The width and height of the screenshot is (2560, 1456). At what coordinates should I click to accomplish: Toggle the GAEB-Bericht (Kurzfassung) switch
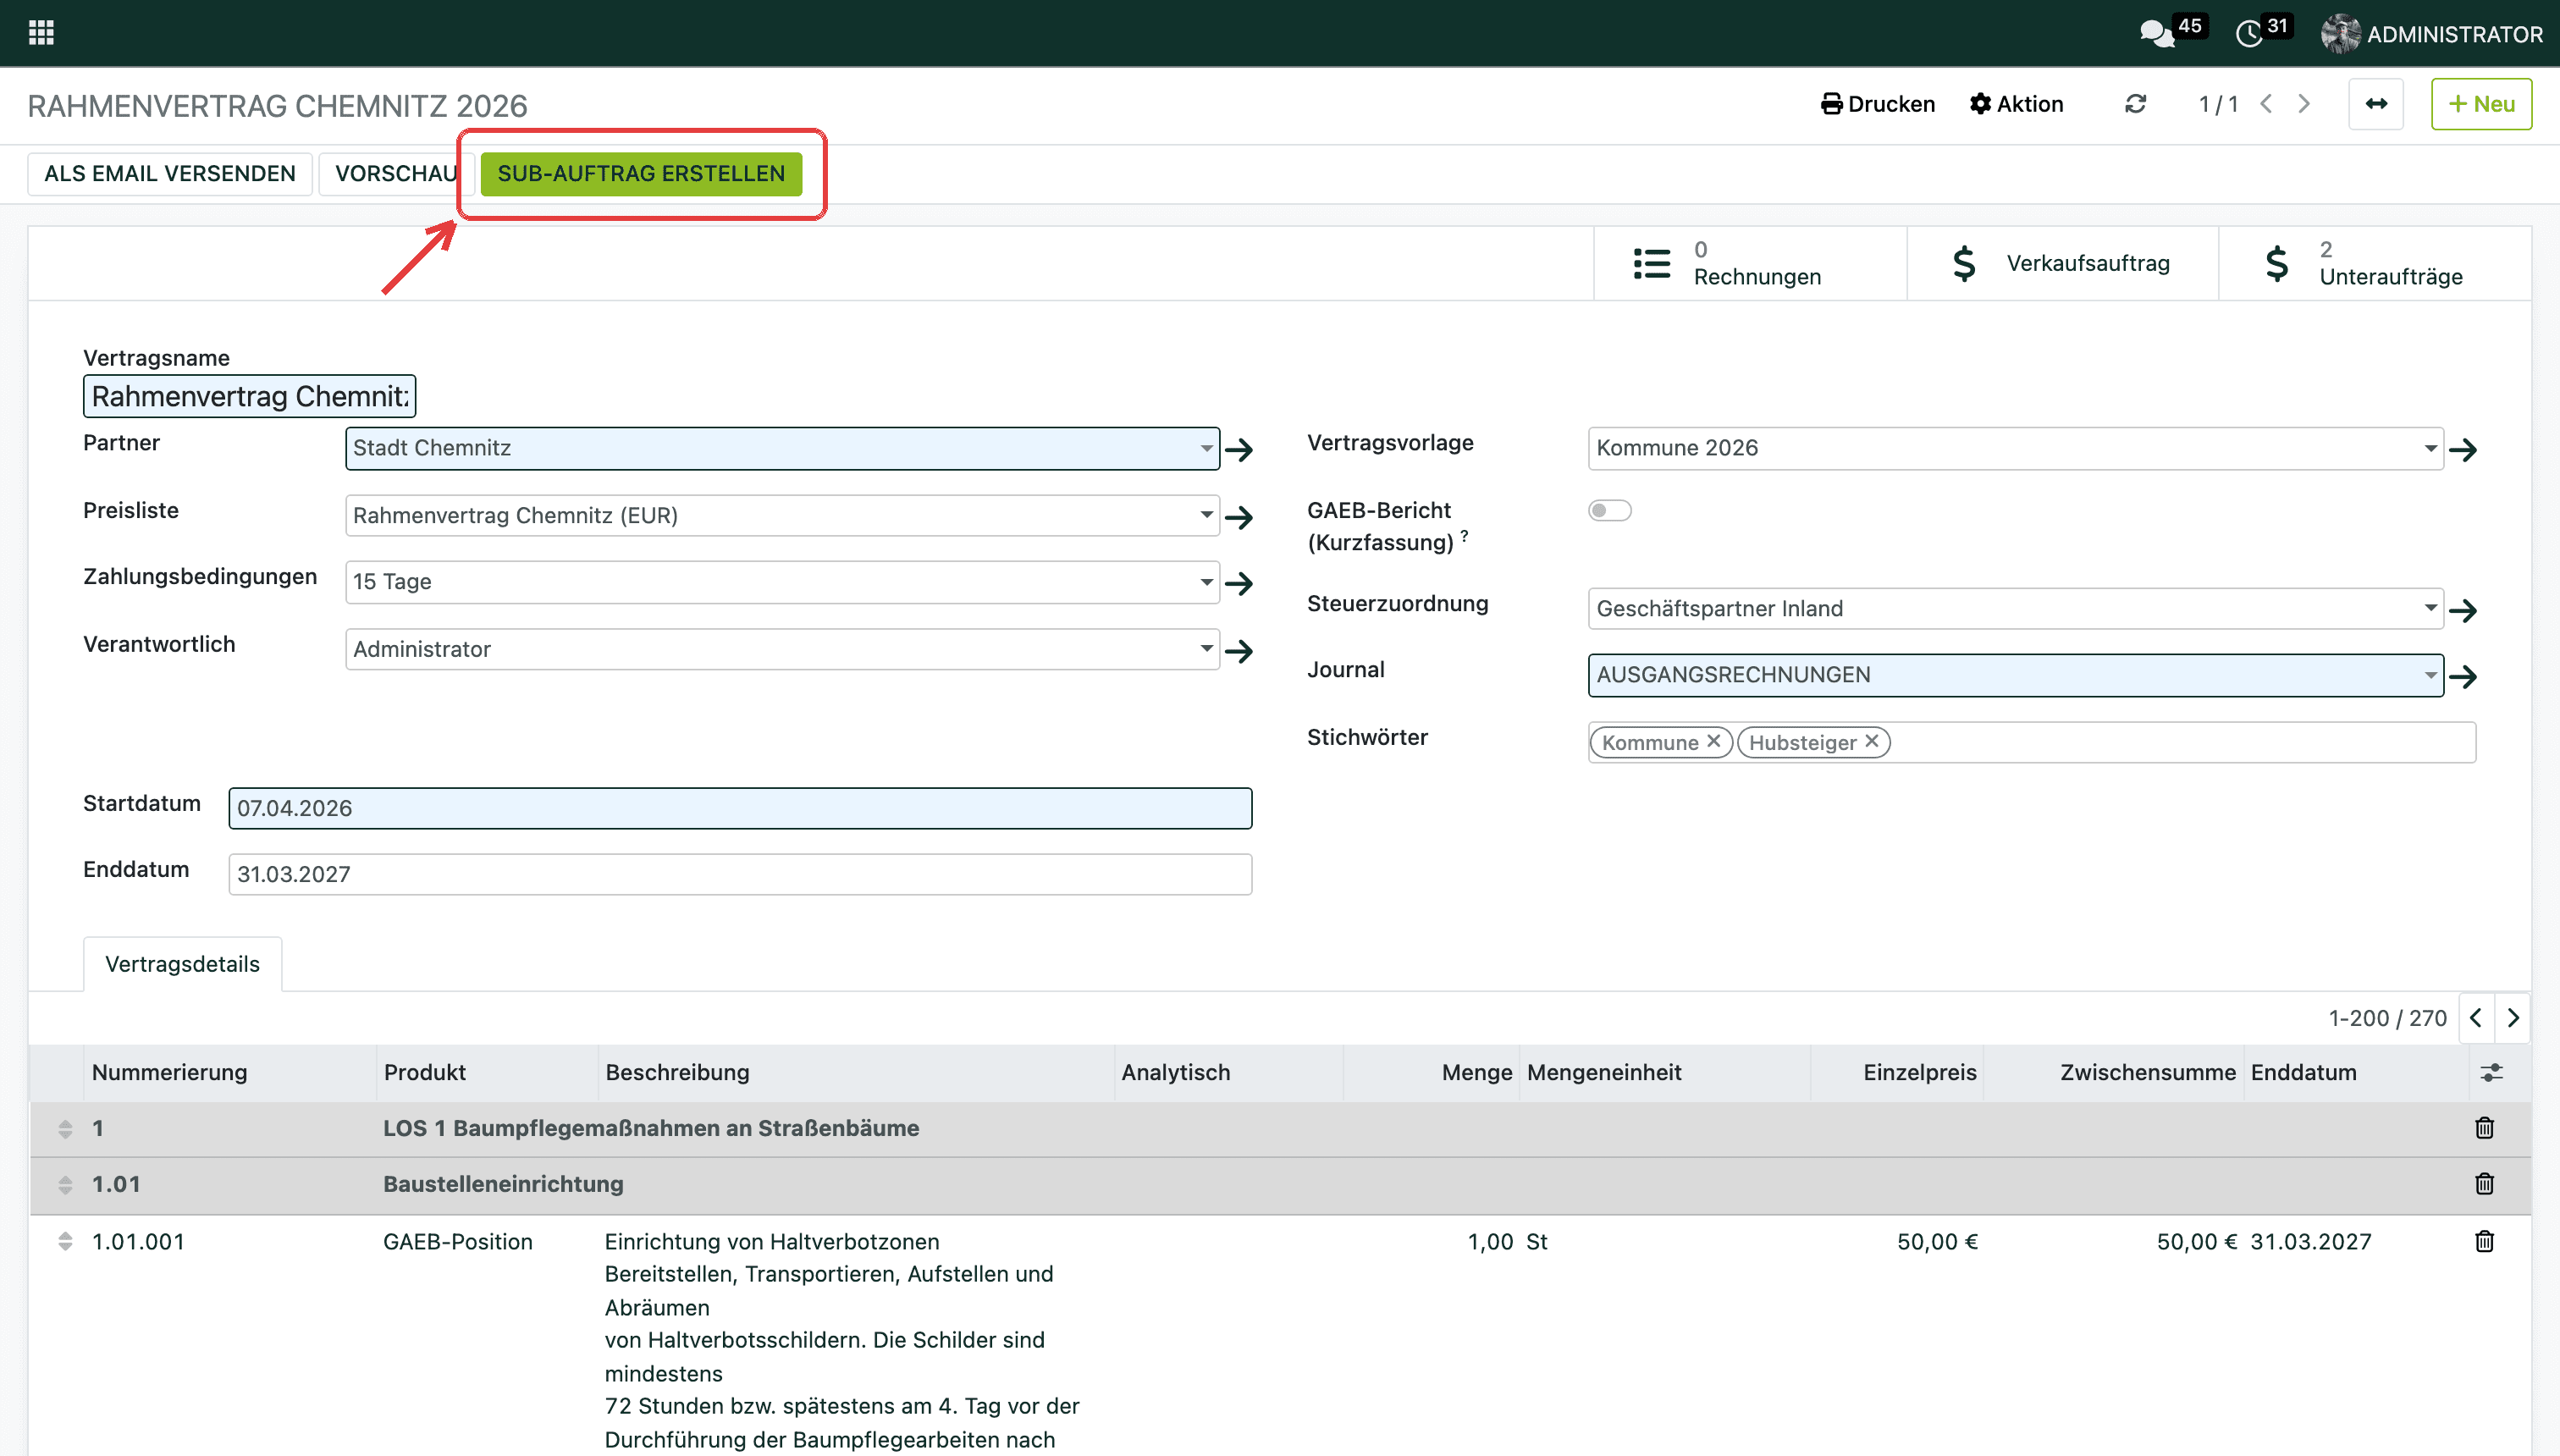click(x=1610, y=510)
